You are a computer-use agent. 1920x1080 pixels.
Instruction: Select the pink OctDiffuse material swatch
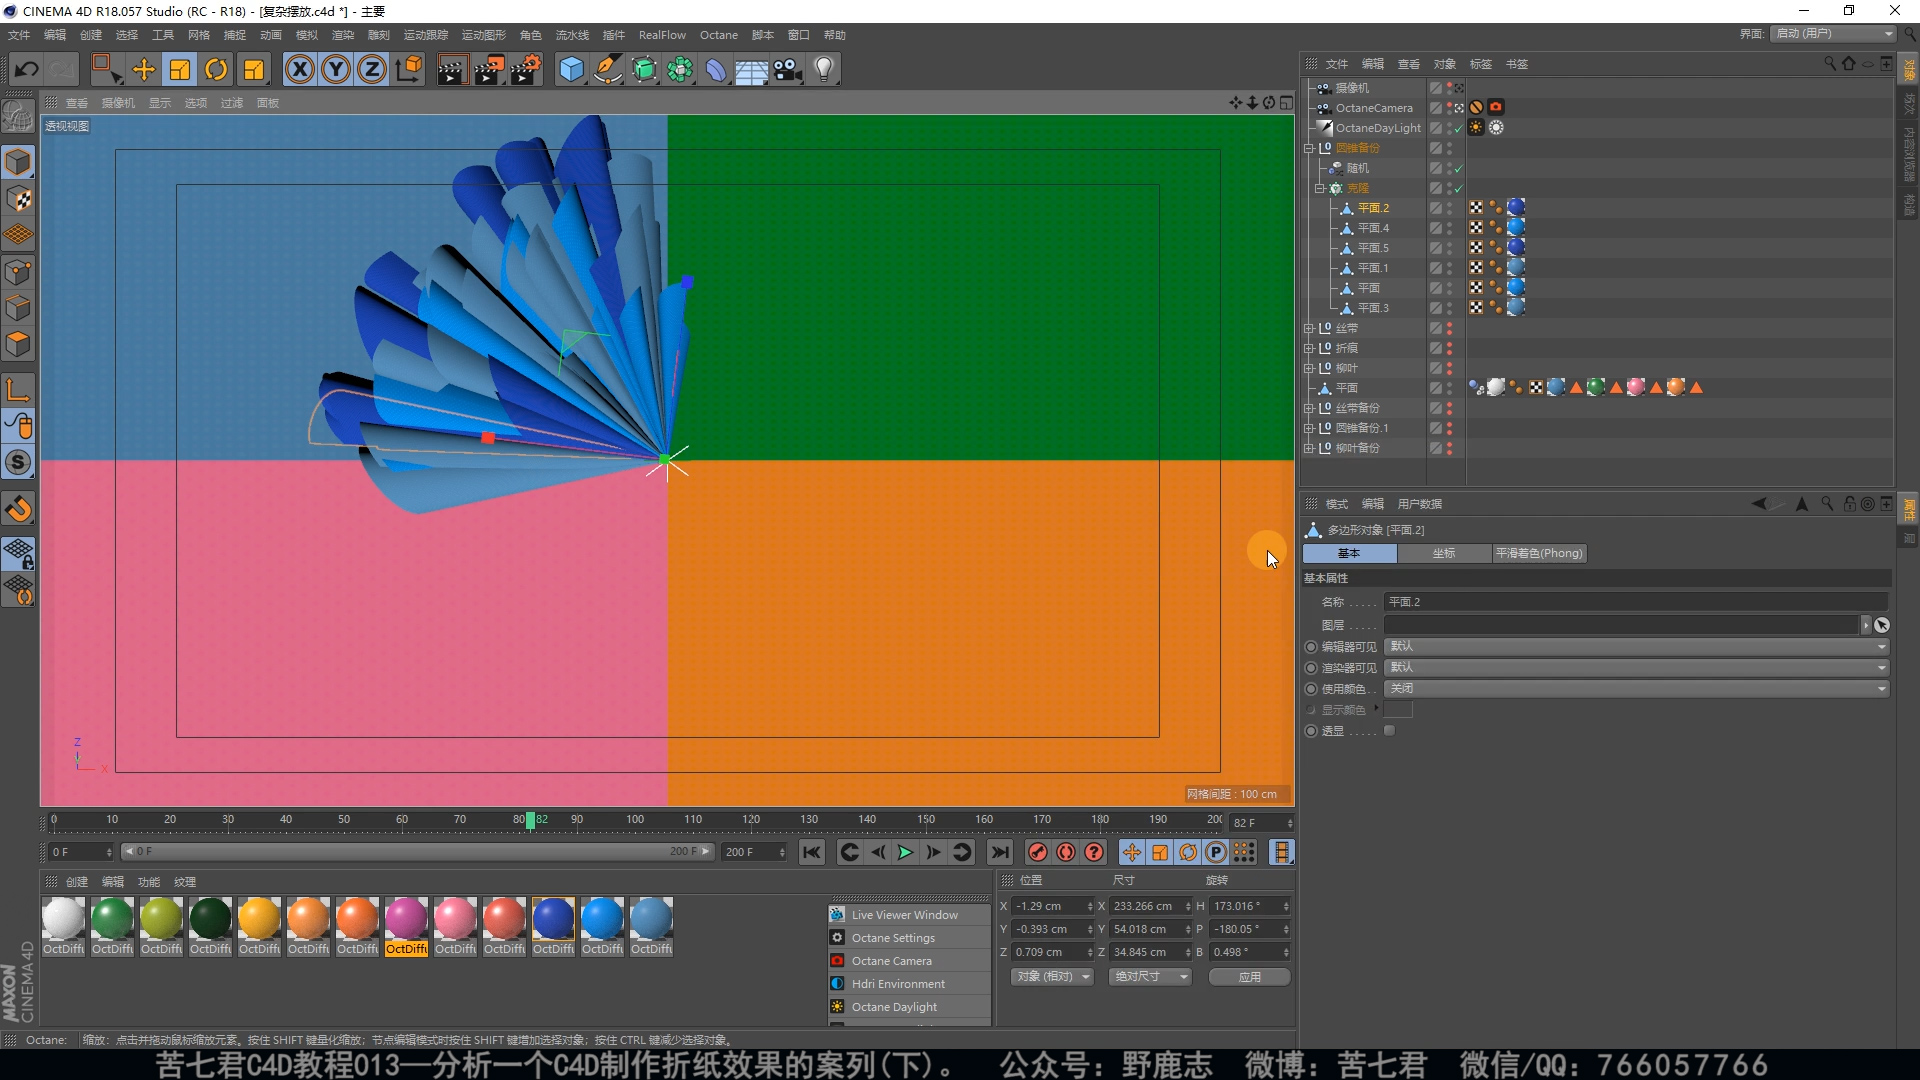click(x=455, y=919)
